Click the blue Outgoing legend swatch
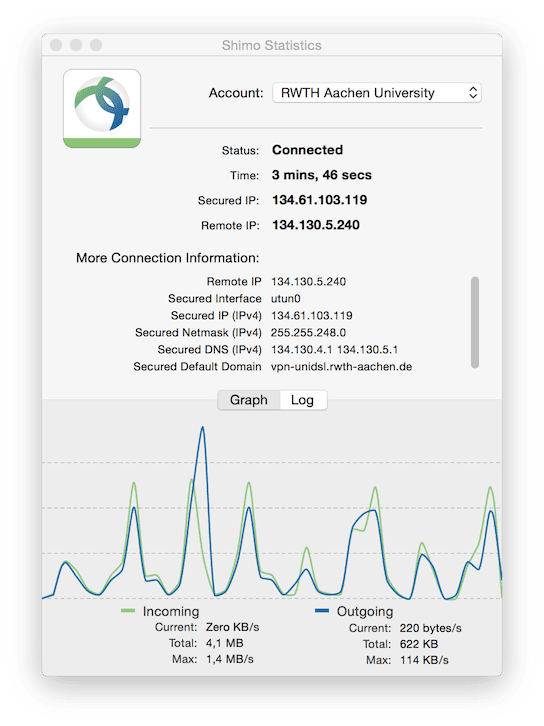 click(x=322, y=611)
